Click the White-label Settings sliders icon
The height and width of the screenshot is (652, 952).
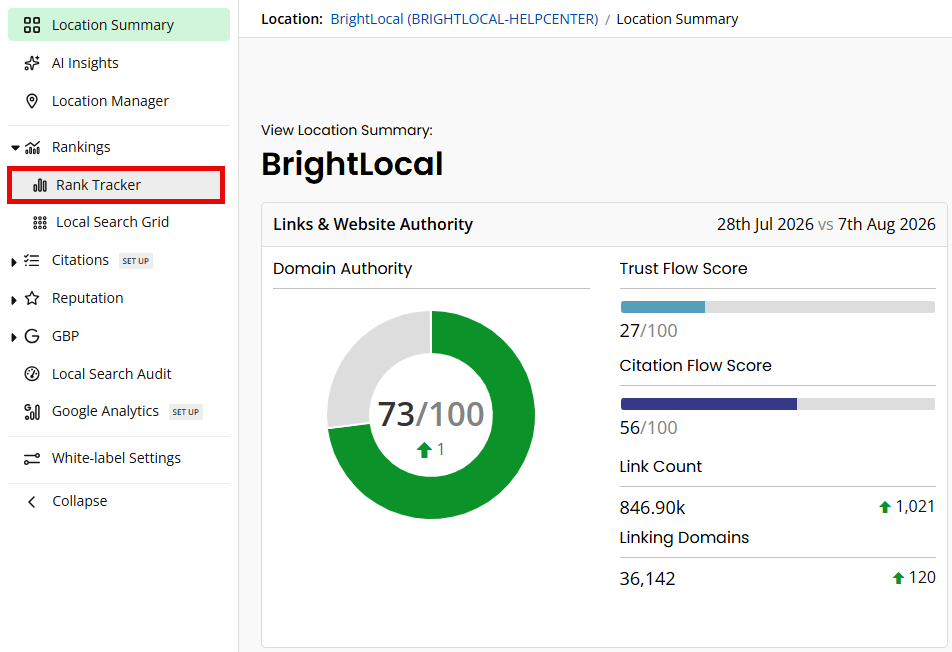[32, 458]
